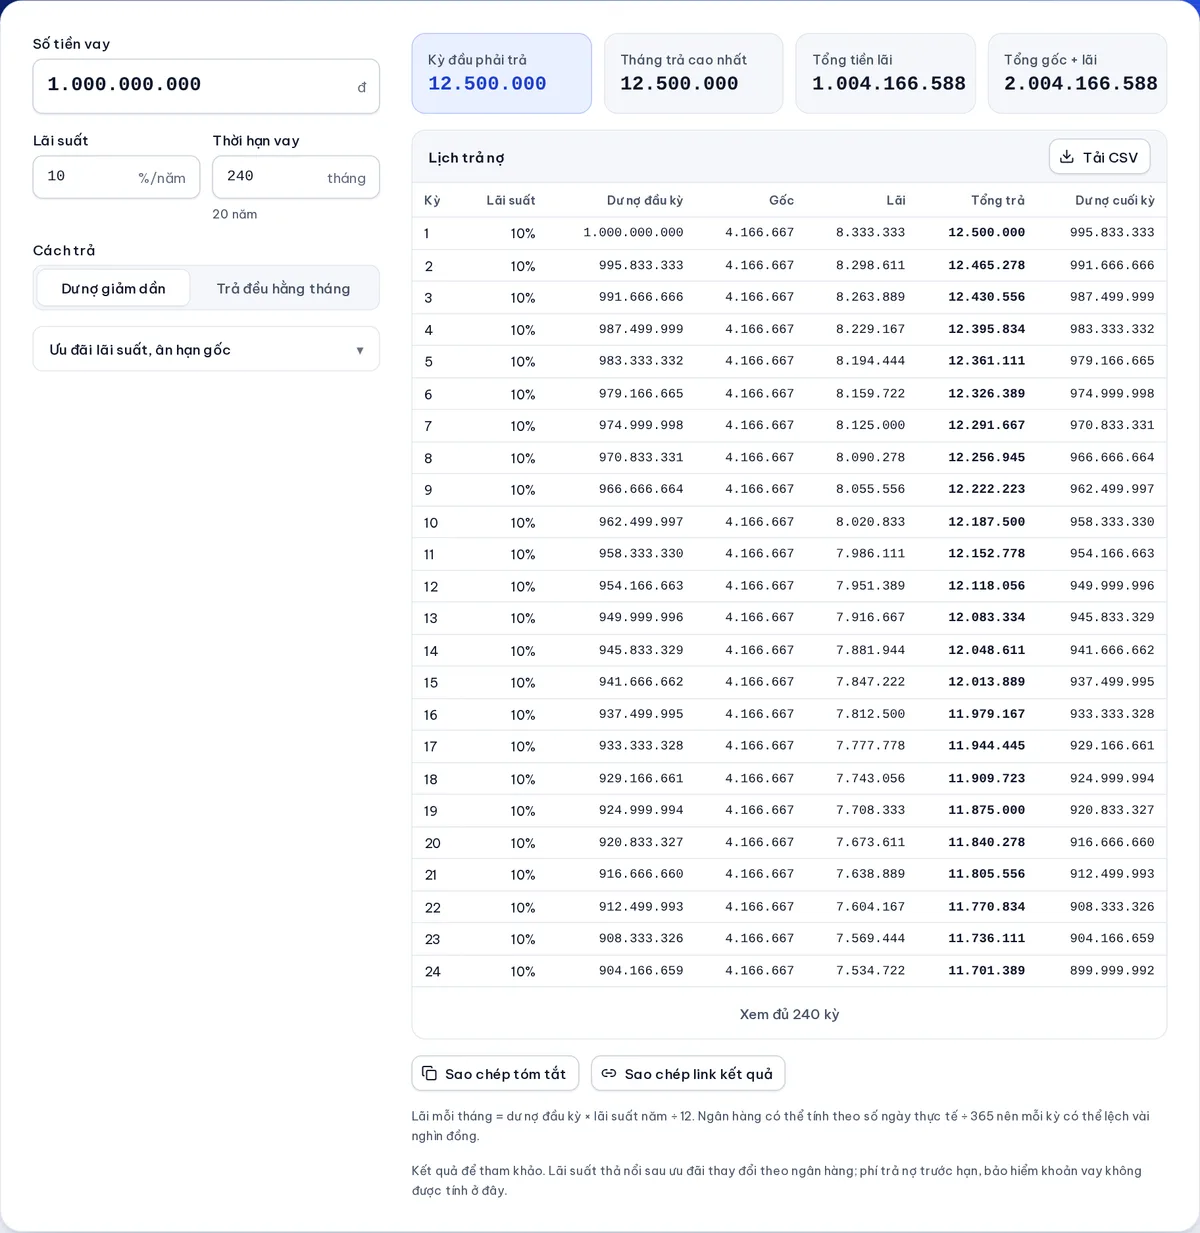Click the copy icon in Sao chép tóm tắt
The image size is (1200, 1233).
429,1073
